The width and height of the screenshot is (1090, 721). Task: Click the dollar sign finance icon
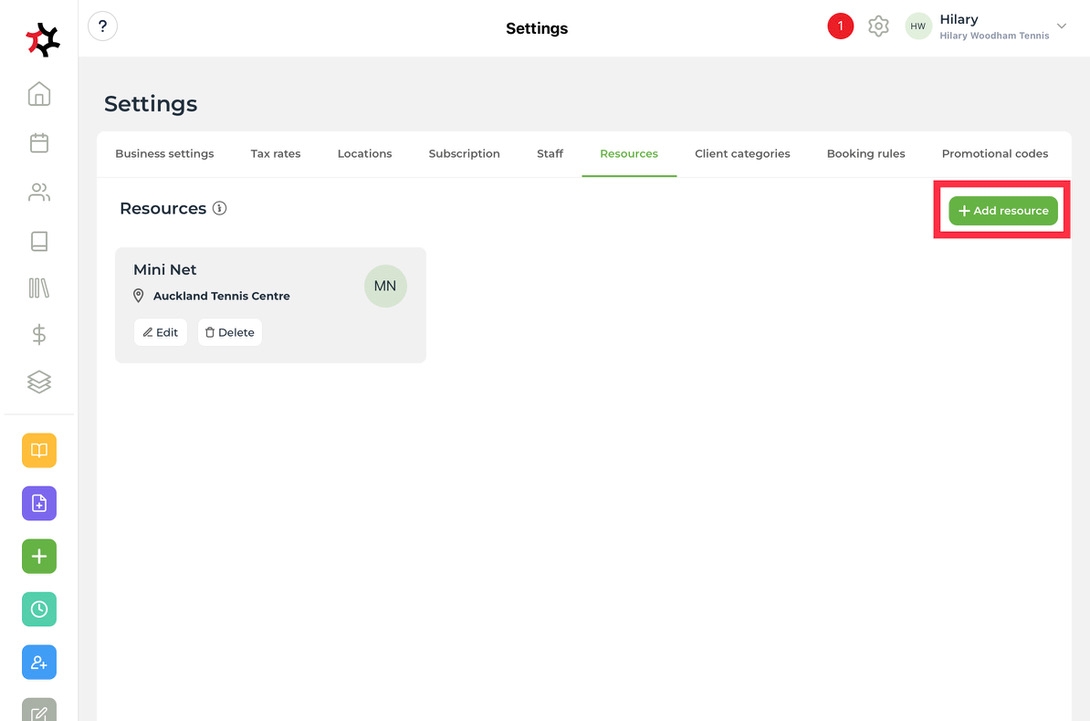(x=39, y=335)
